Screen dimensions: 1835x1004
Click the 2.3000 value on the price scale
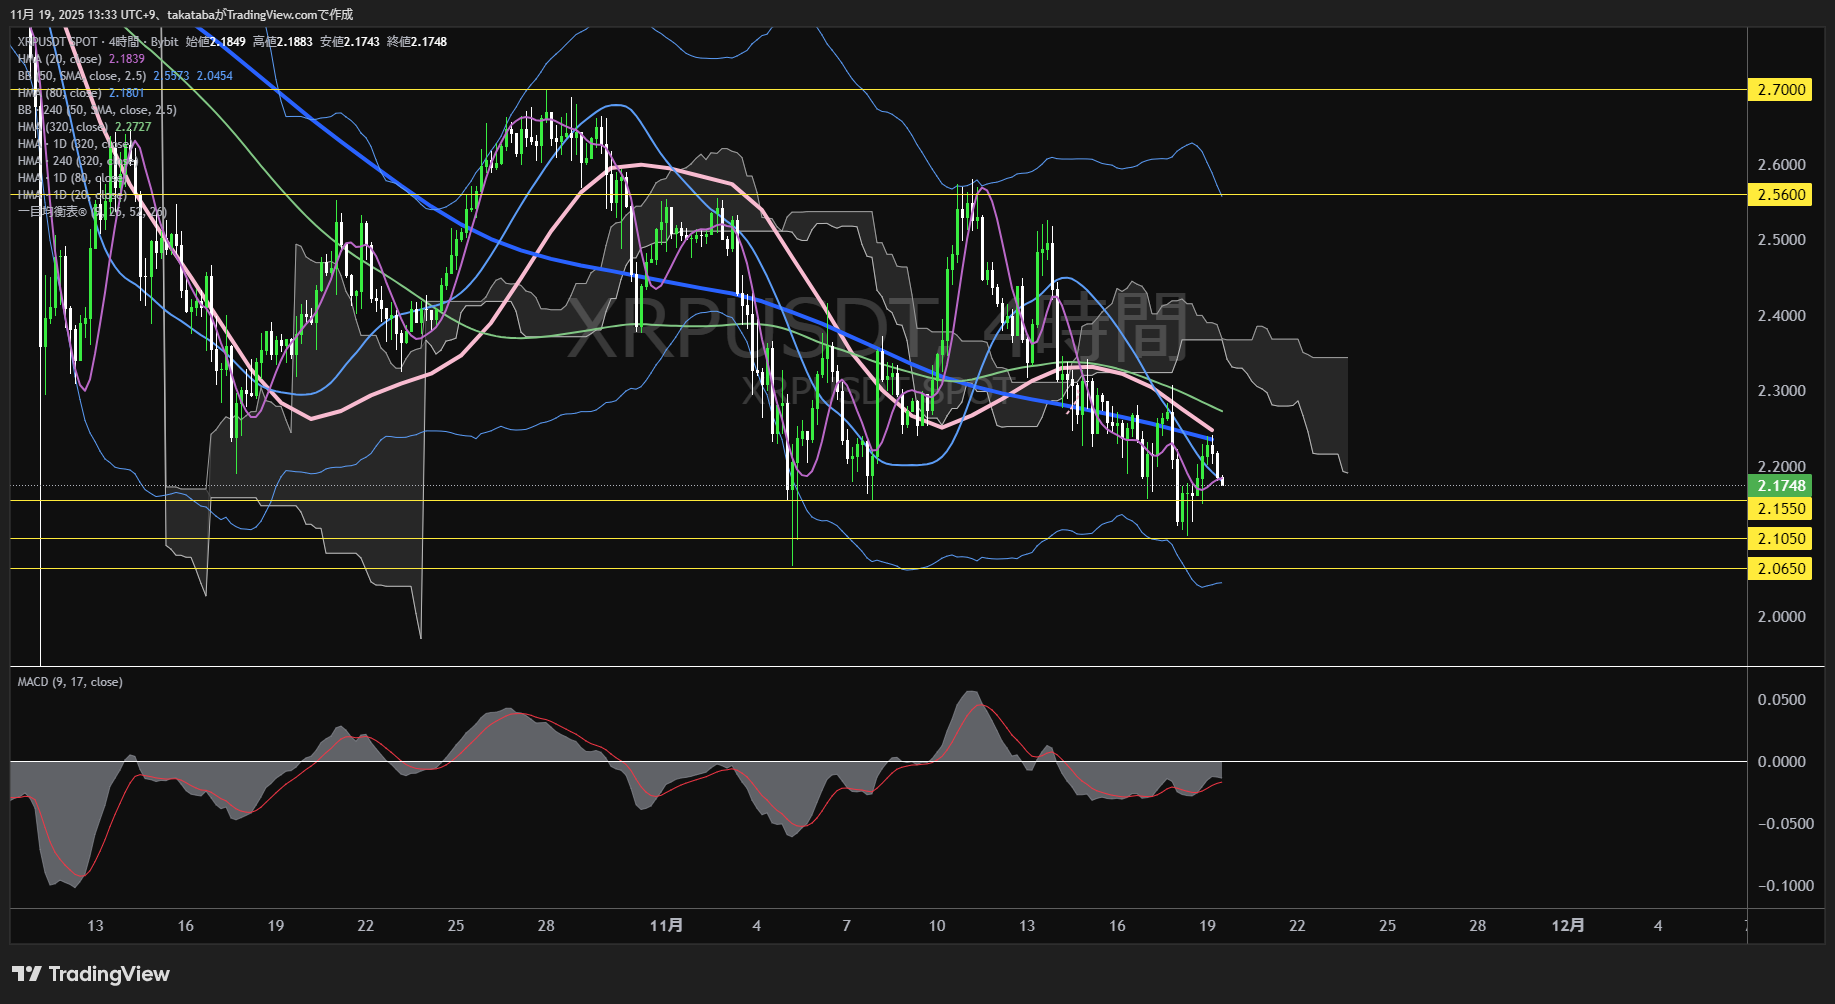pos(1784,392)
